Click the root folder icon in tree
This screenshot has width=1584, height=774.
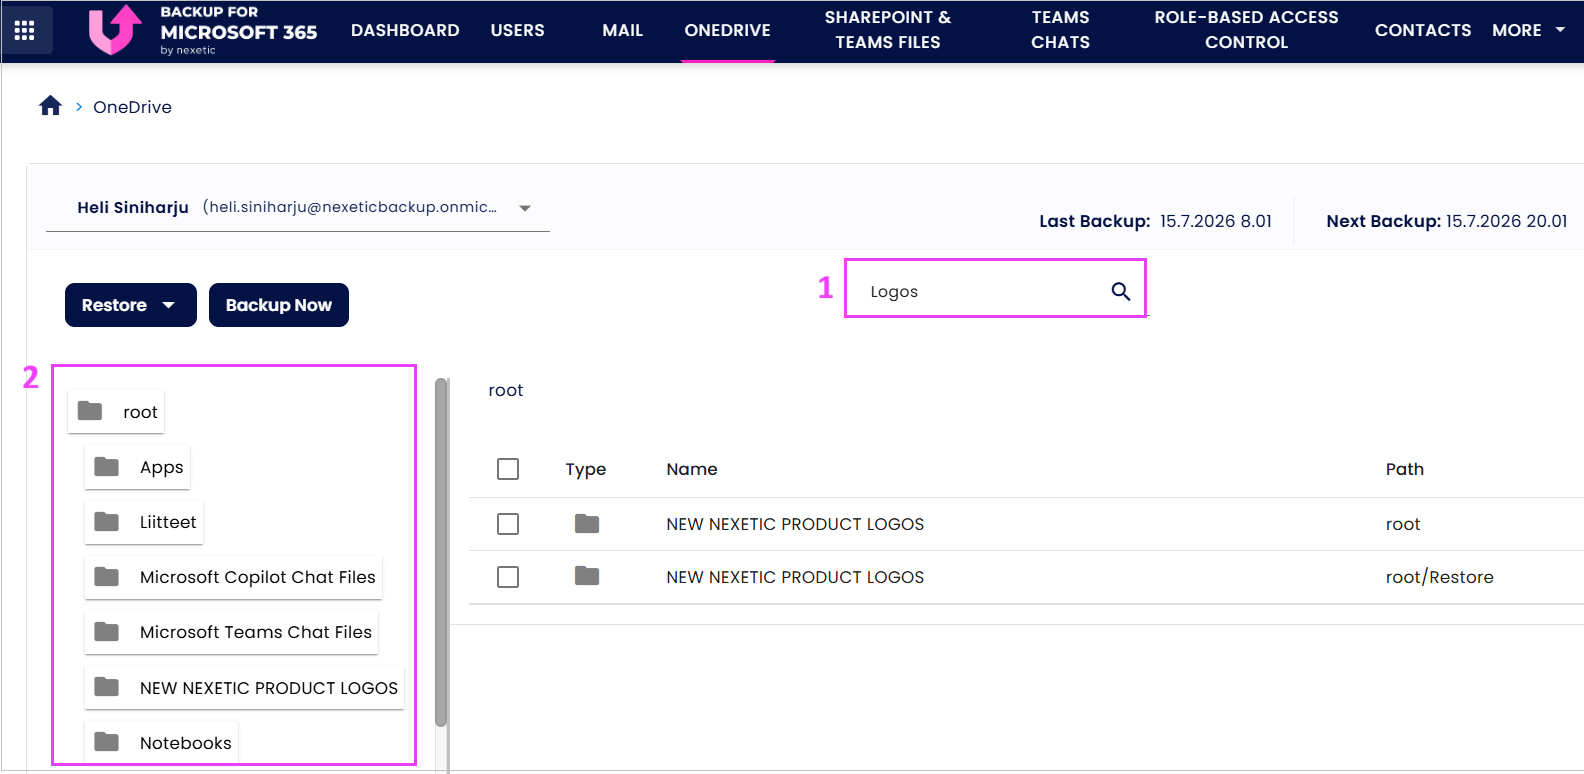(x=90, y=411)
